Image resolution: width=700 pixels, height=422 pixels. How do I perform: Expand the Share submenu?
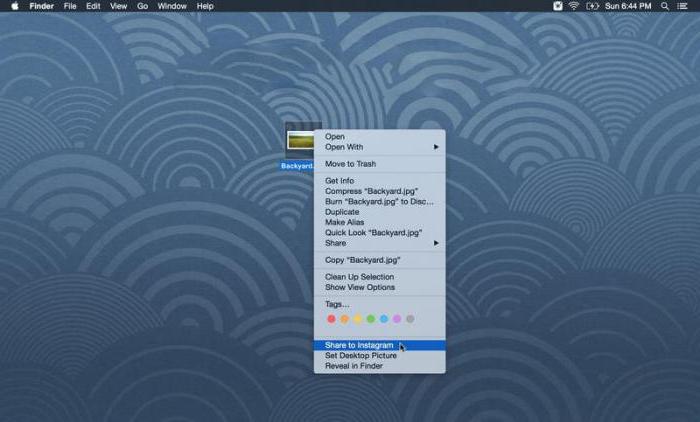[379, 243]
